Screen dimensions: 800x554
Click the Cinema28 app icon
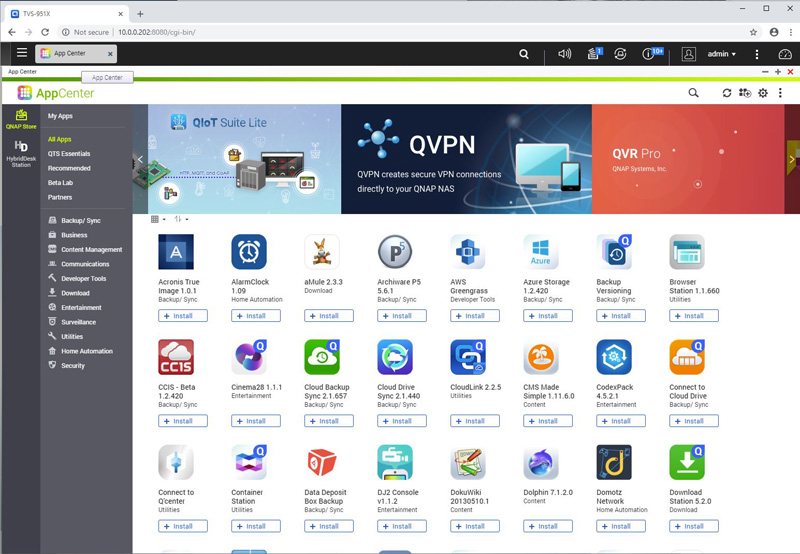point(249,357)
